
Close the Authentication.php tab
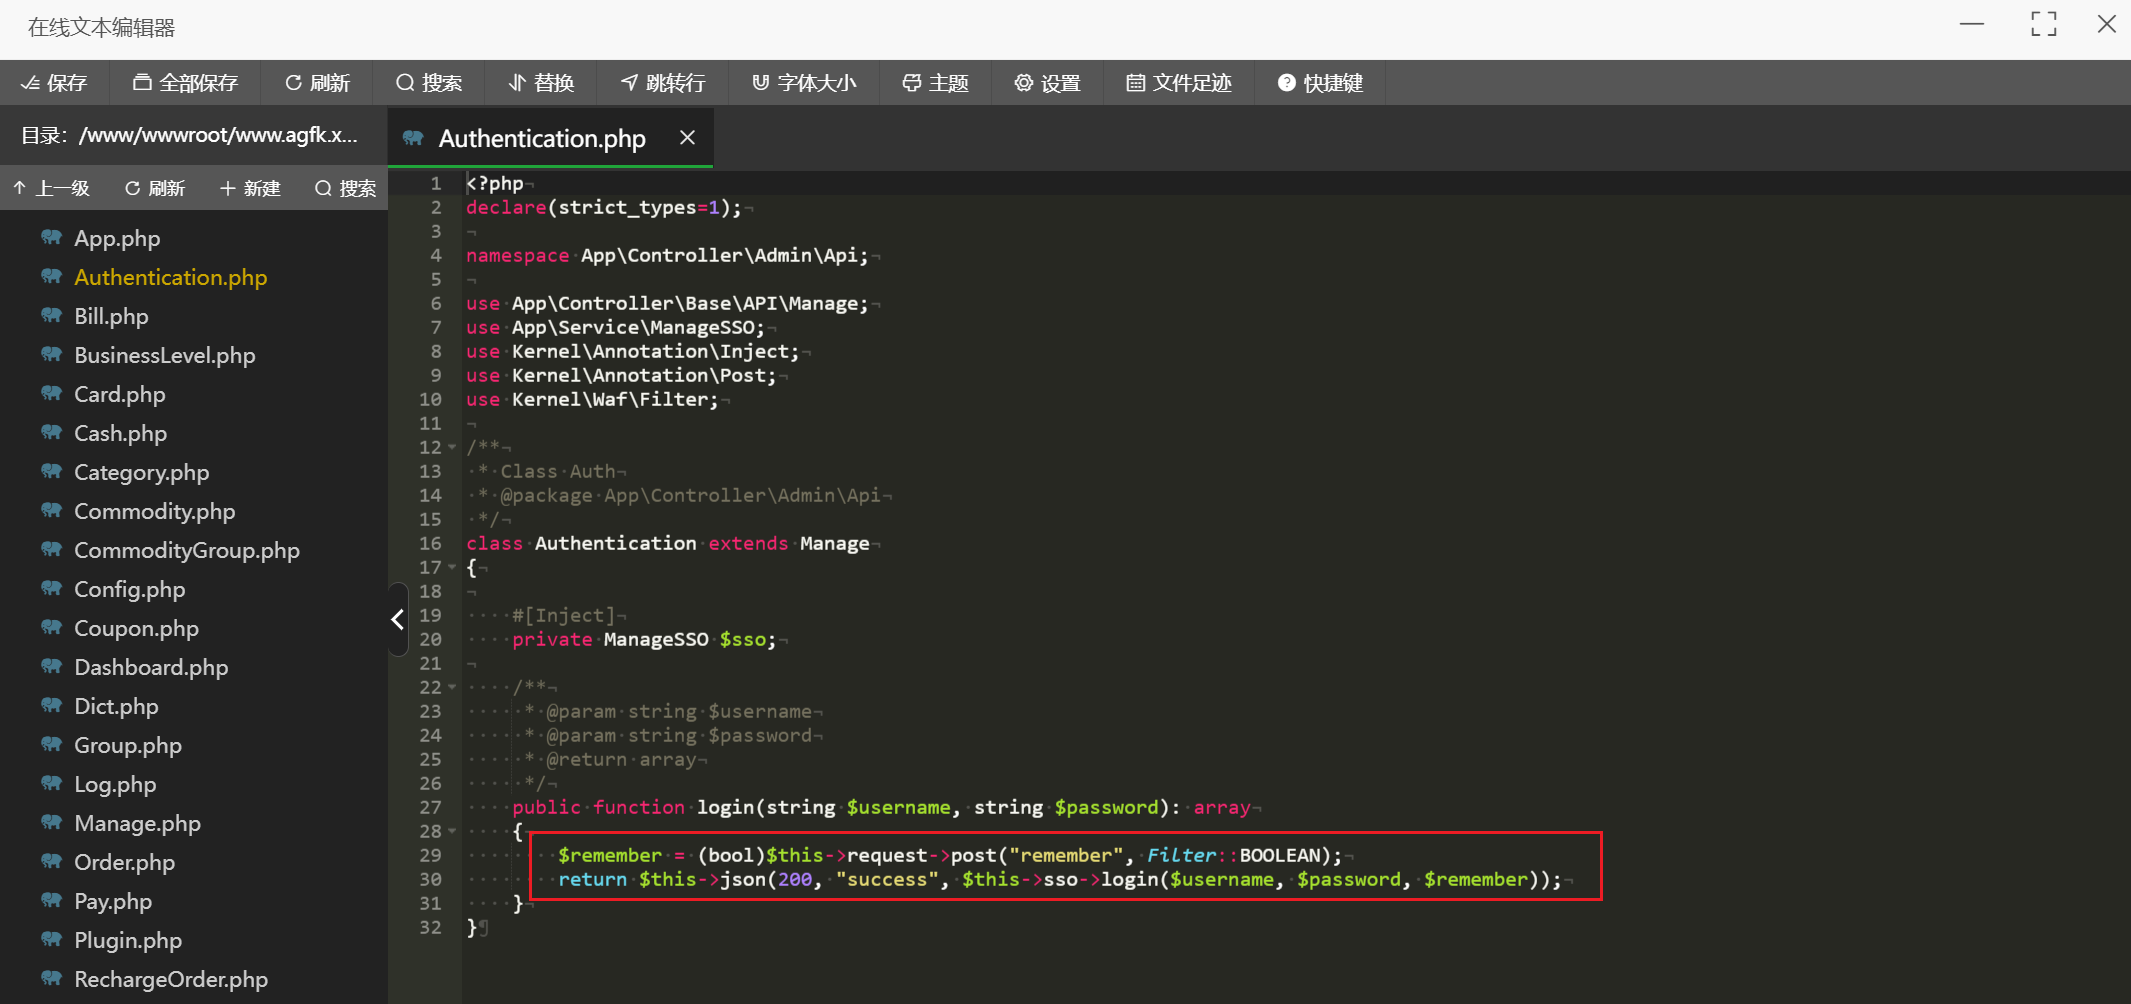[687, 138]
